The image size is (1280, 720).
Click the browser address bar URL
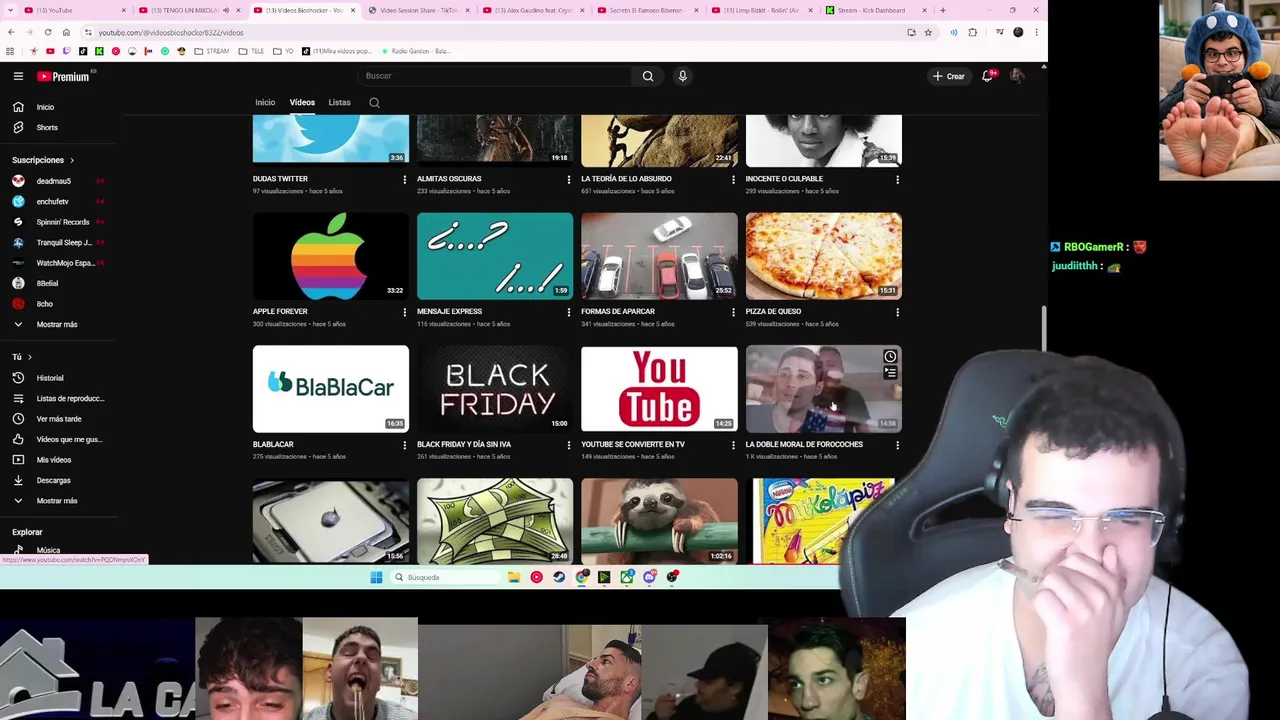coord(171,32)
